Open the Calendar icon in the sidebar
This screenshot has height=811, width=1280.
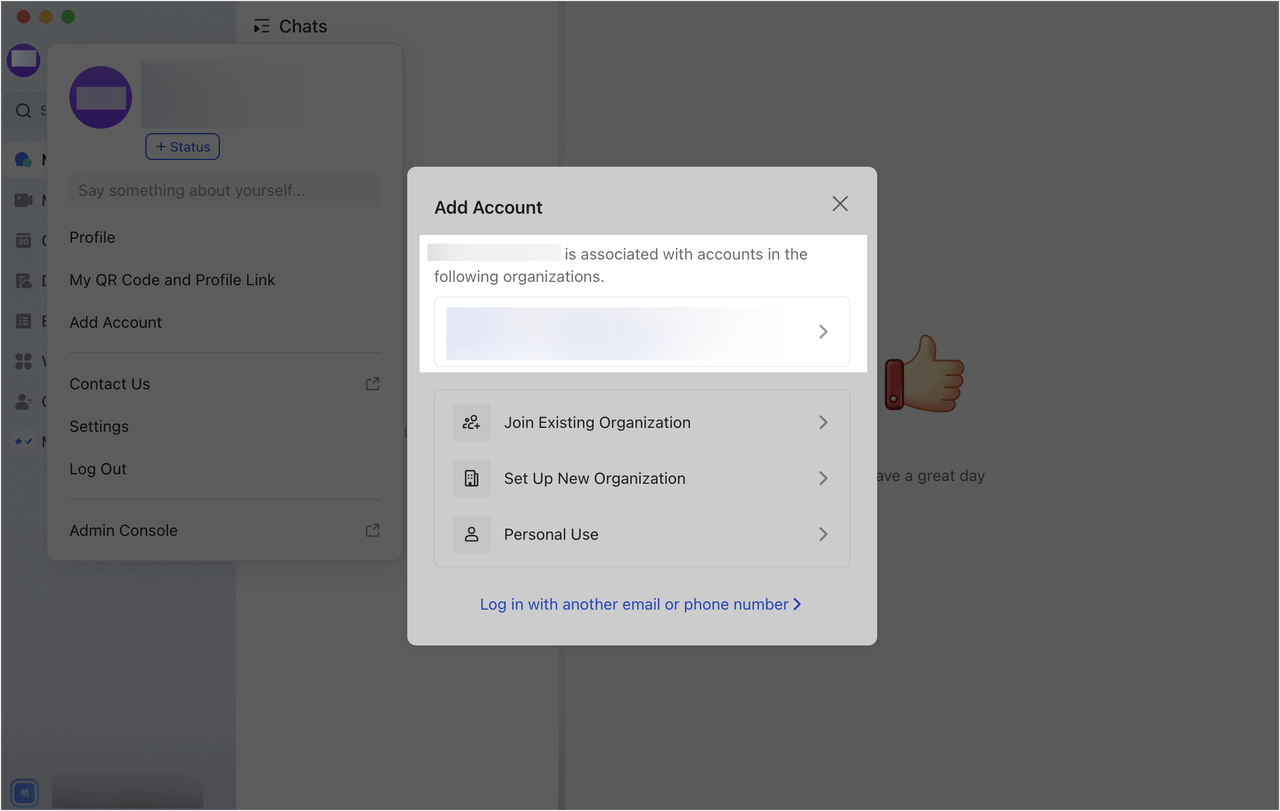[x=23, y=240]
